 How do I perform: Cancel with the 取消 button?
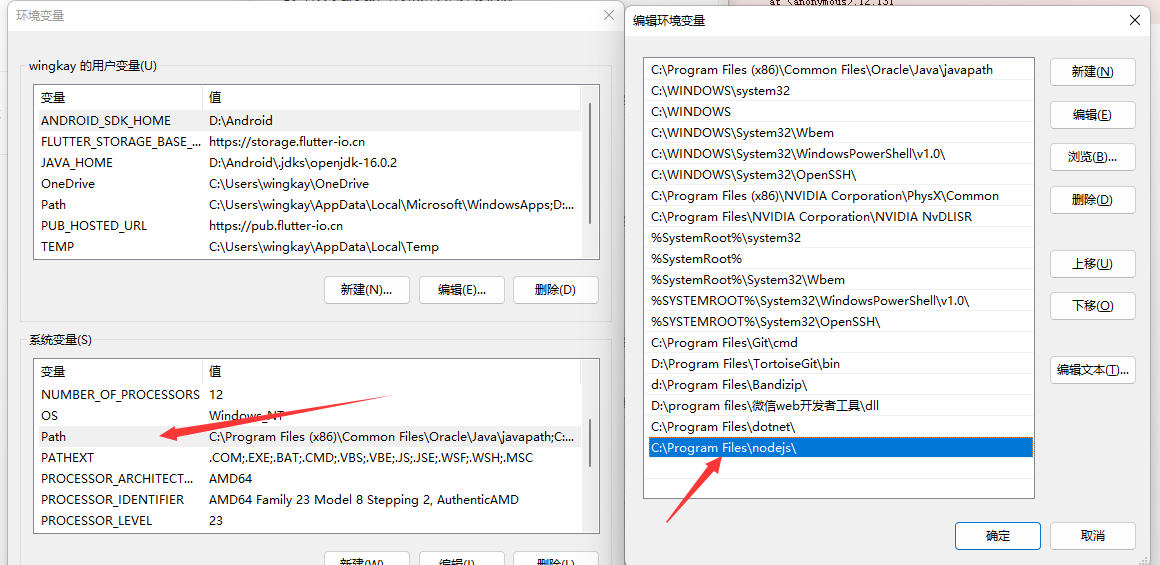pos(1092,536)
